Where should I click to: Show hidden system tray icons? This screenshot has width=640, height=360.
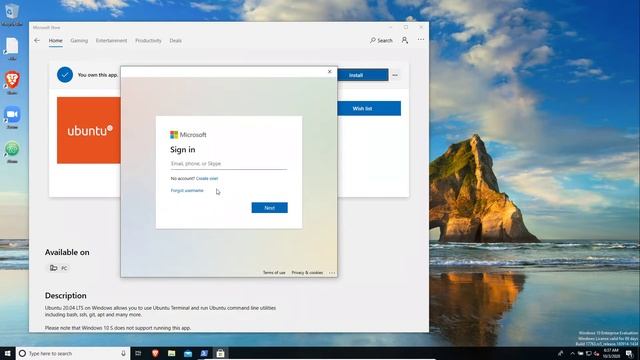coord(572,353)
